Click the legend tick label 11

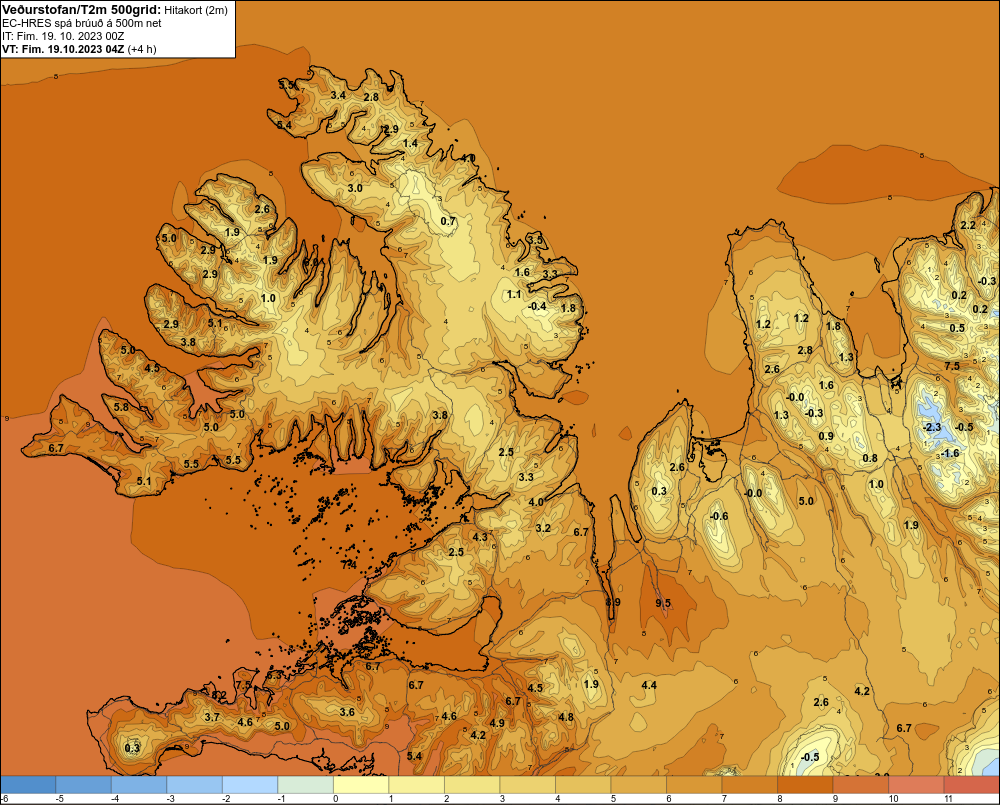coord(948,799)
